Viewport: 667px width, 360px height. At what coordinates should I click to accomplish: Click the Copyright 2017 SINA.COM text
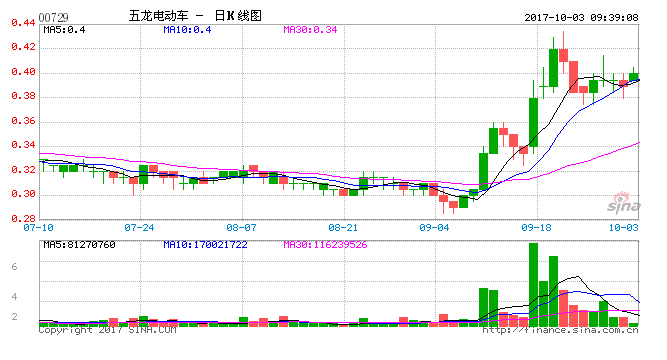107,330
